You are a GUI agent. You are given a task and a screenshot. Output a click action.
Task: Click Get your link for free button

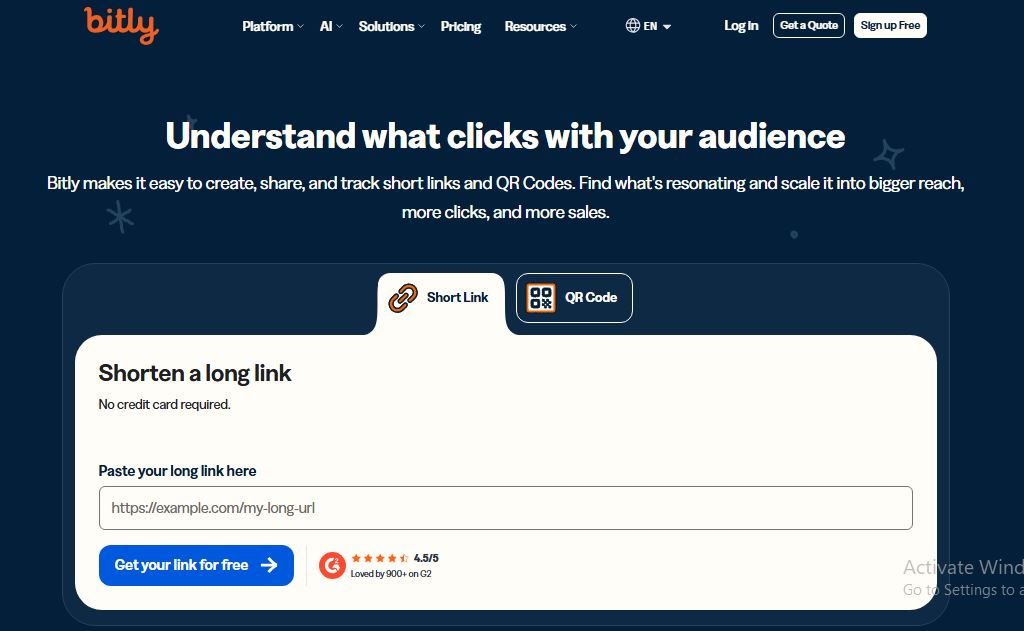tap(196, 565)
